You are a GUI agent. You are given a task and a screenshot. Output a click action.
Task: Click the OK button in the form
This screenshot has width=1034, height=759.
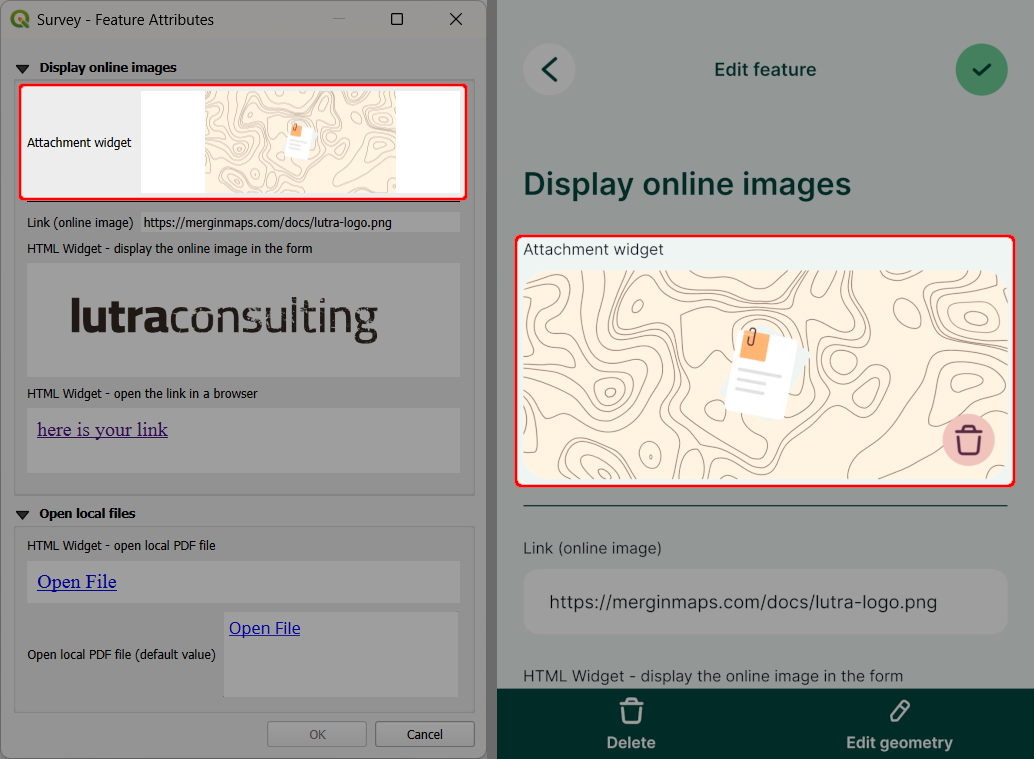[316, 733]
